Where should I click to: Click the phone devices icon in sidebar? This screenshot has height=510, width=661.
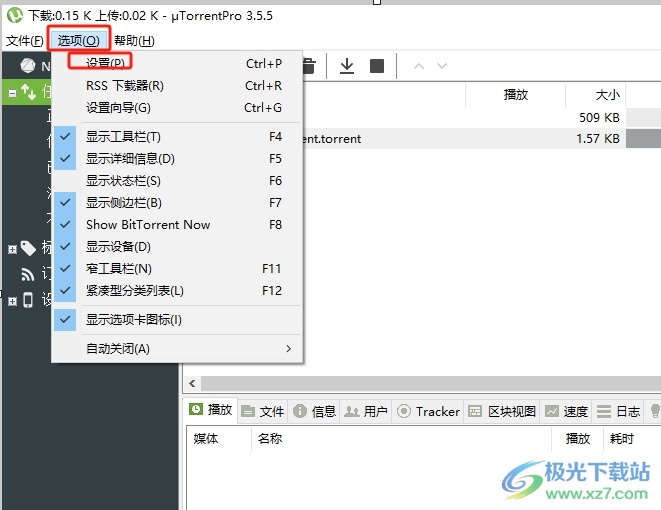click(28, 300)
